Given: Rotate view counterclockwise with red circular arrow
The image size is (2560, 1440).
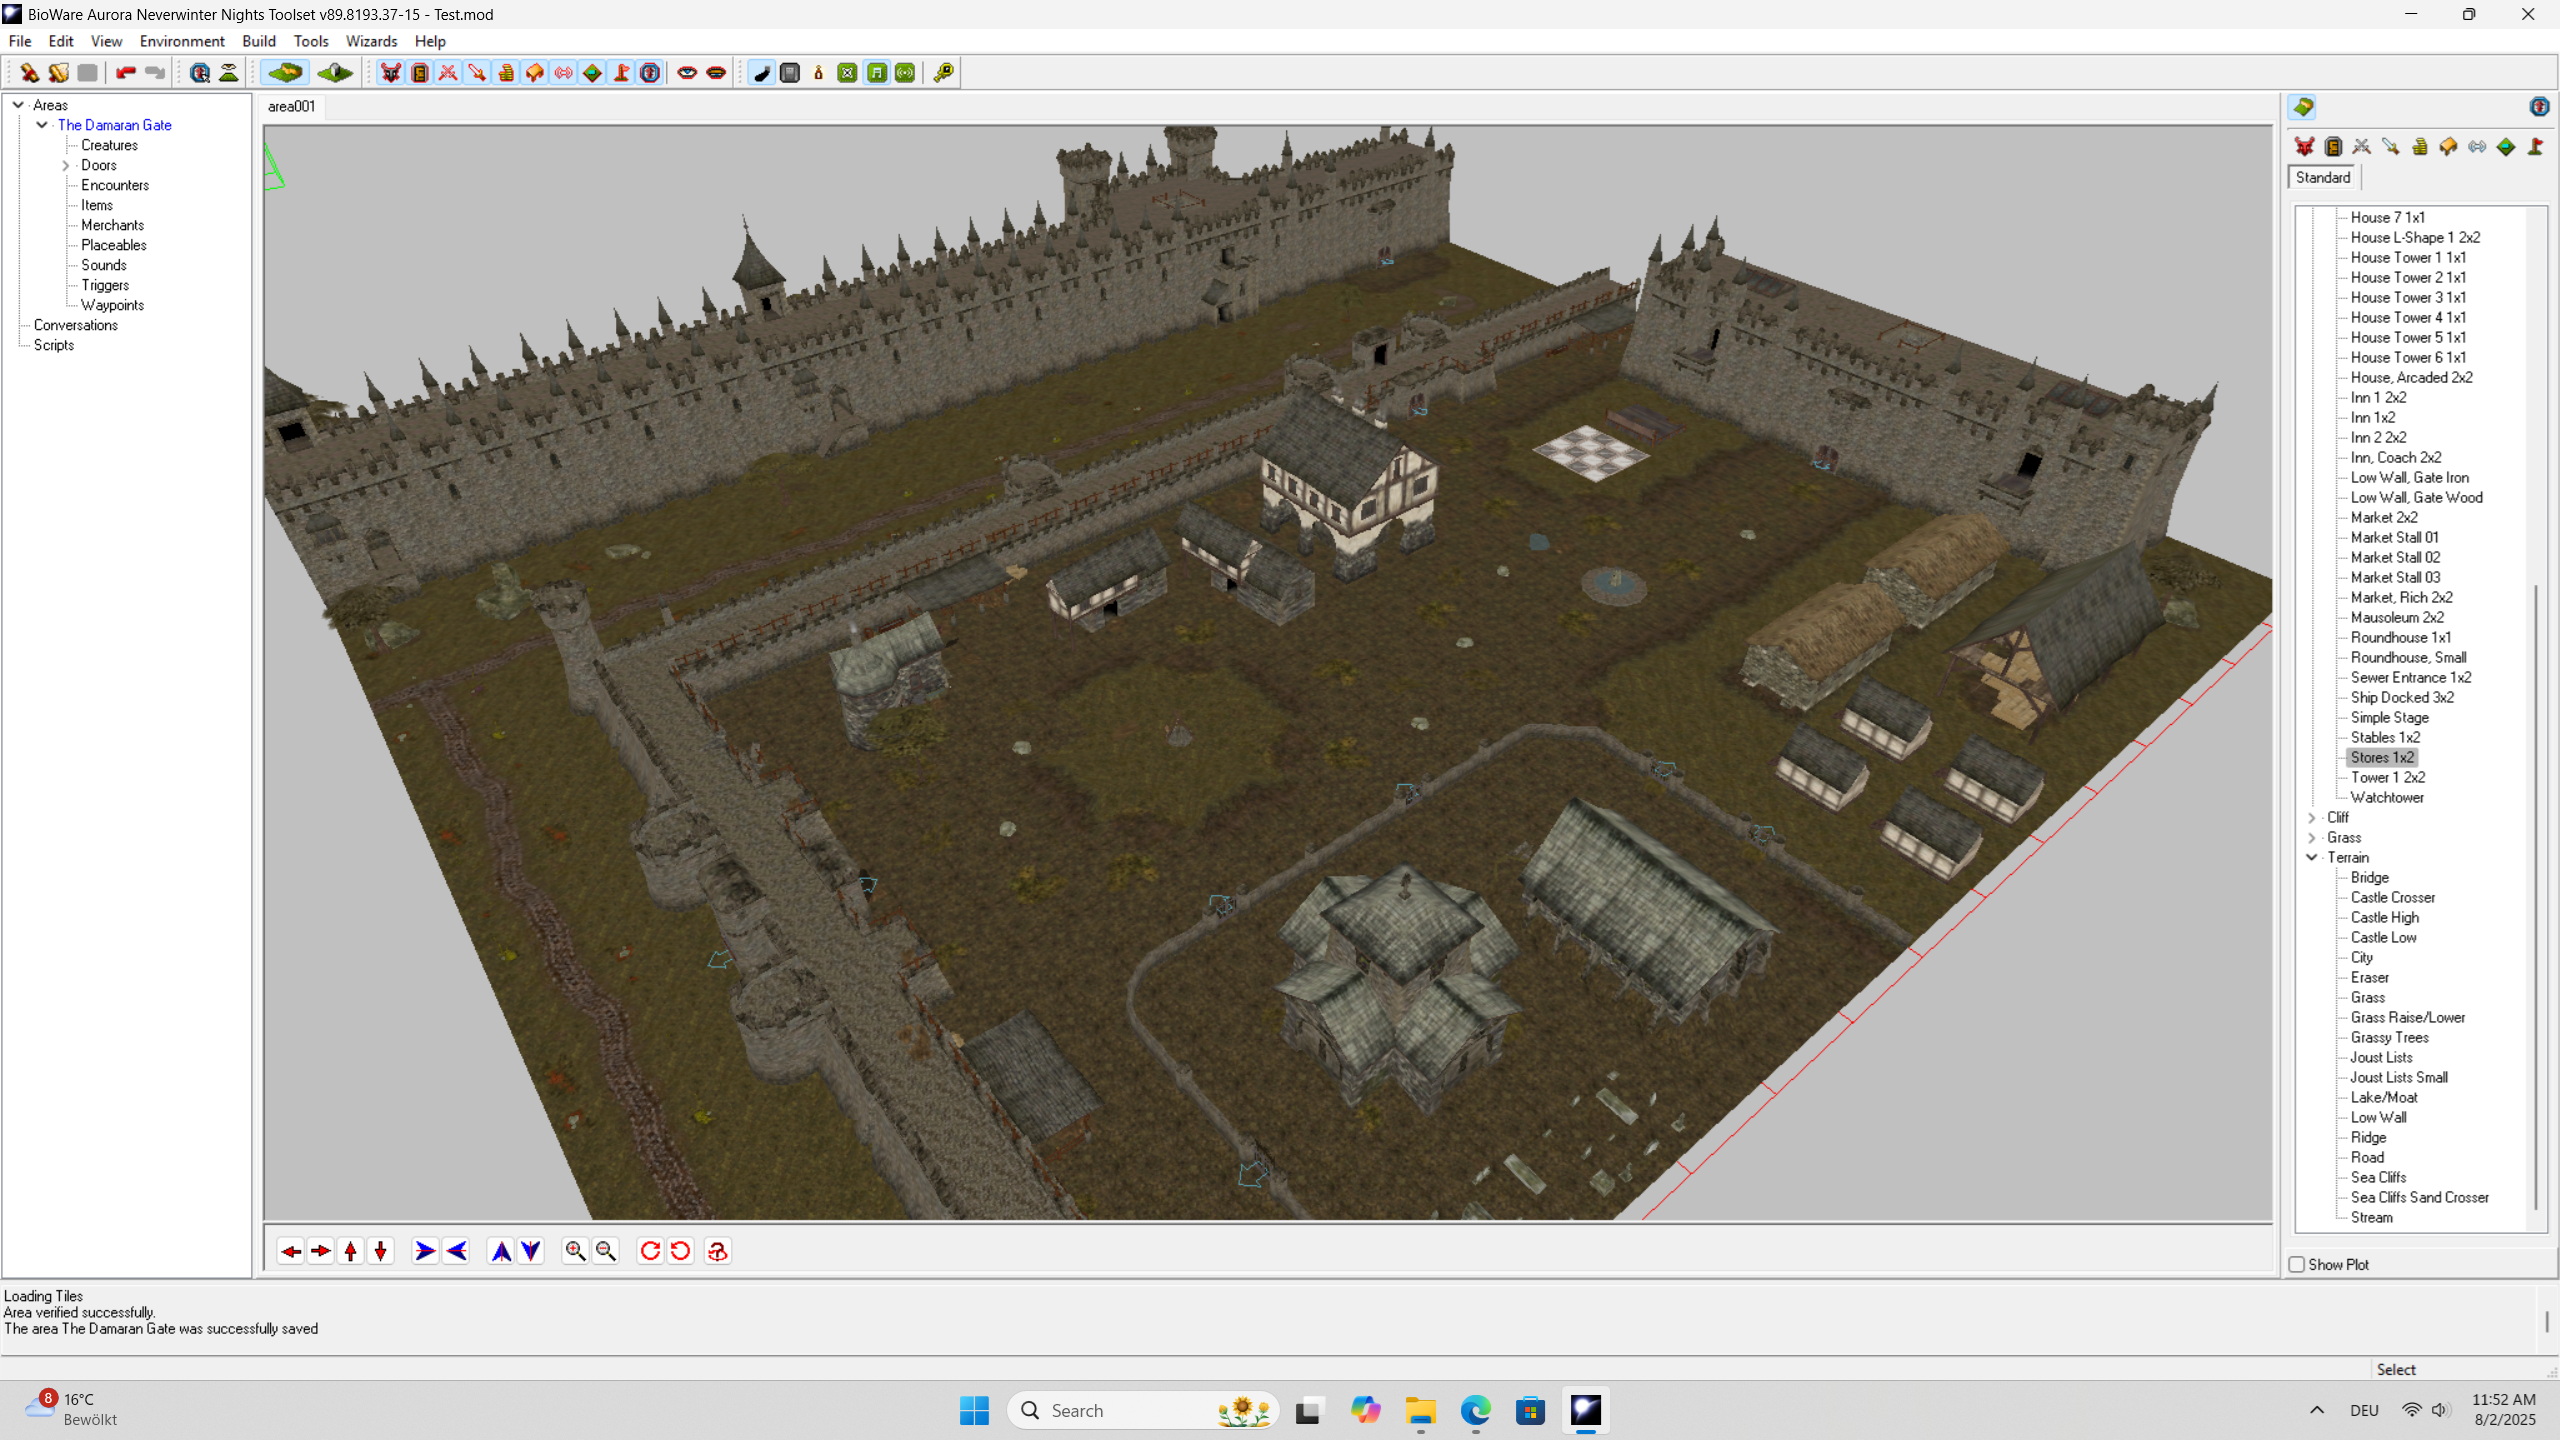Looking at the screenshot, I should point(680,1251).
